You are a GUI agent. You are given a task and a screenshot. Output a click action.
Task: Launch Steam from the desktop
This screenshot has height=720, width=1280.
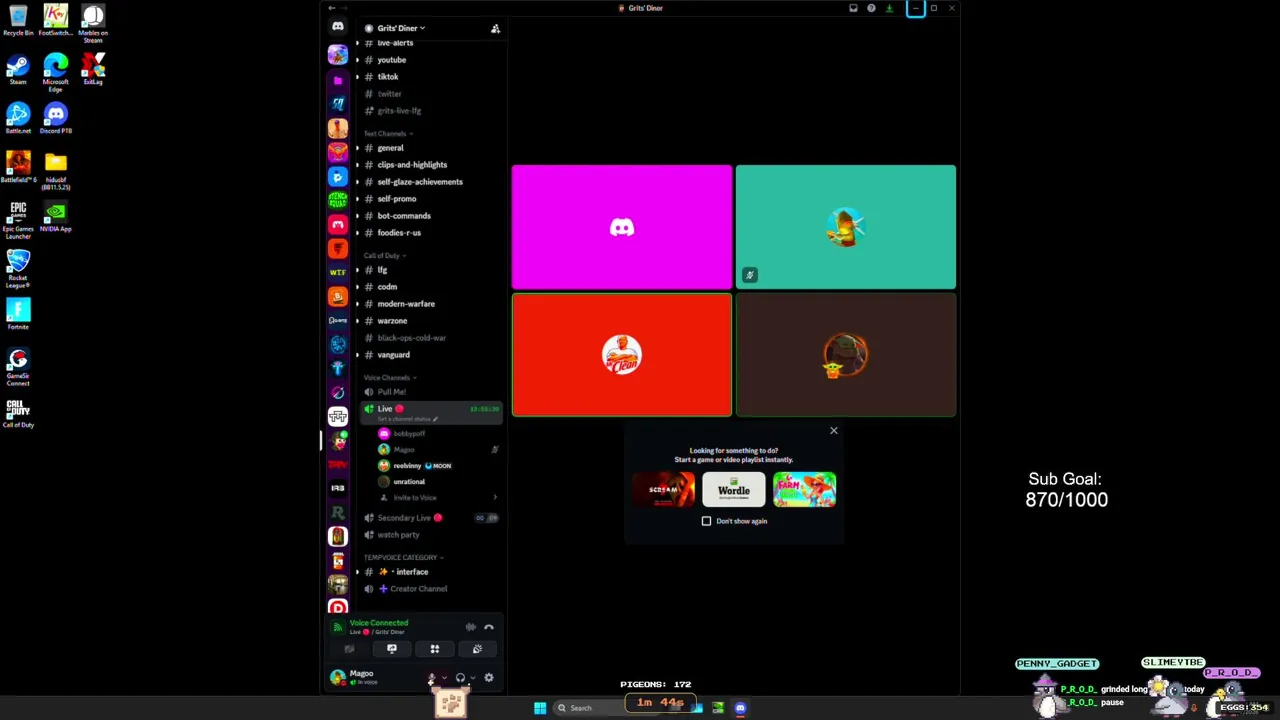point(18,70)
